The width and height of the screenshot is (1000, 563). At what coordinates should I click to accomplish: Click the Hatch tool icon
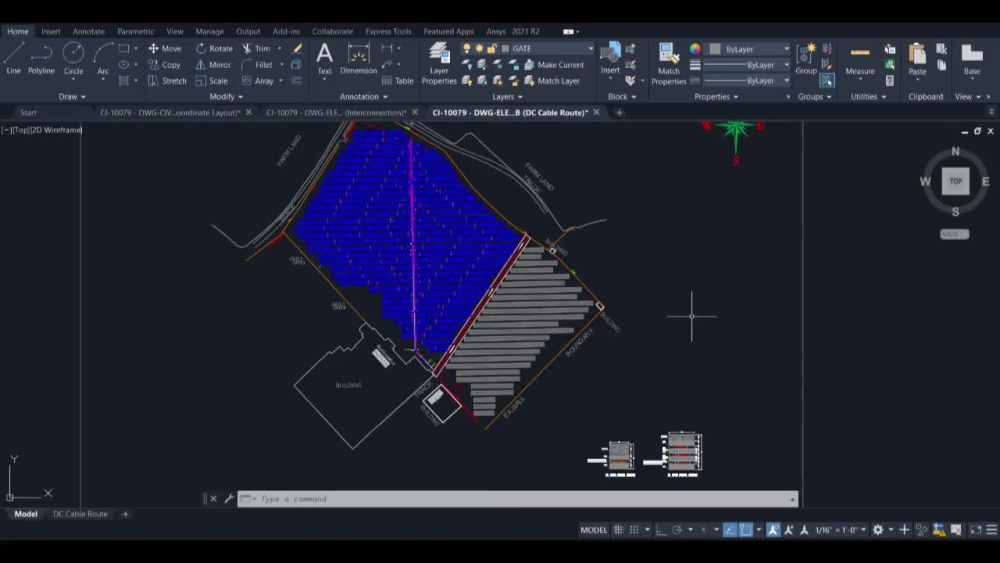(124, 81)
